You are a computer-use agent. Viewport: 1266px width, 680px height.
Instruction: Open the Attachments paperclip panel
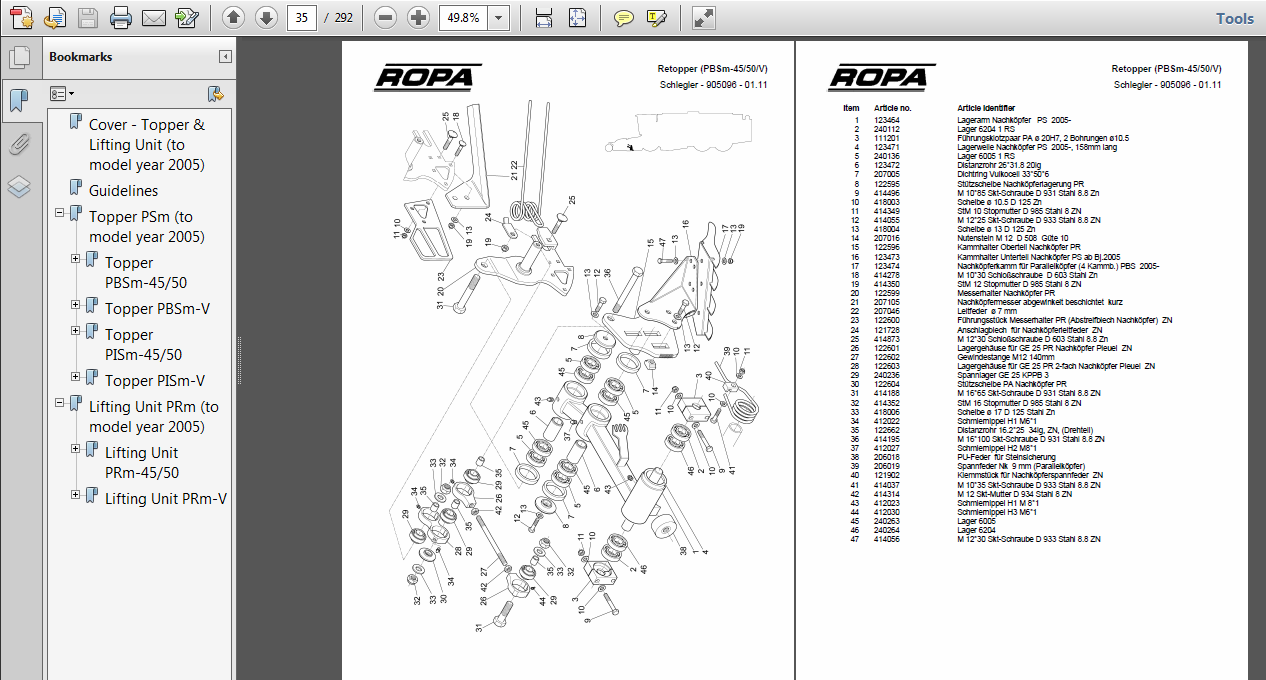pyautogui.click(x=17, y=144)
